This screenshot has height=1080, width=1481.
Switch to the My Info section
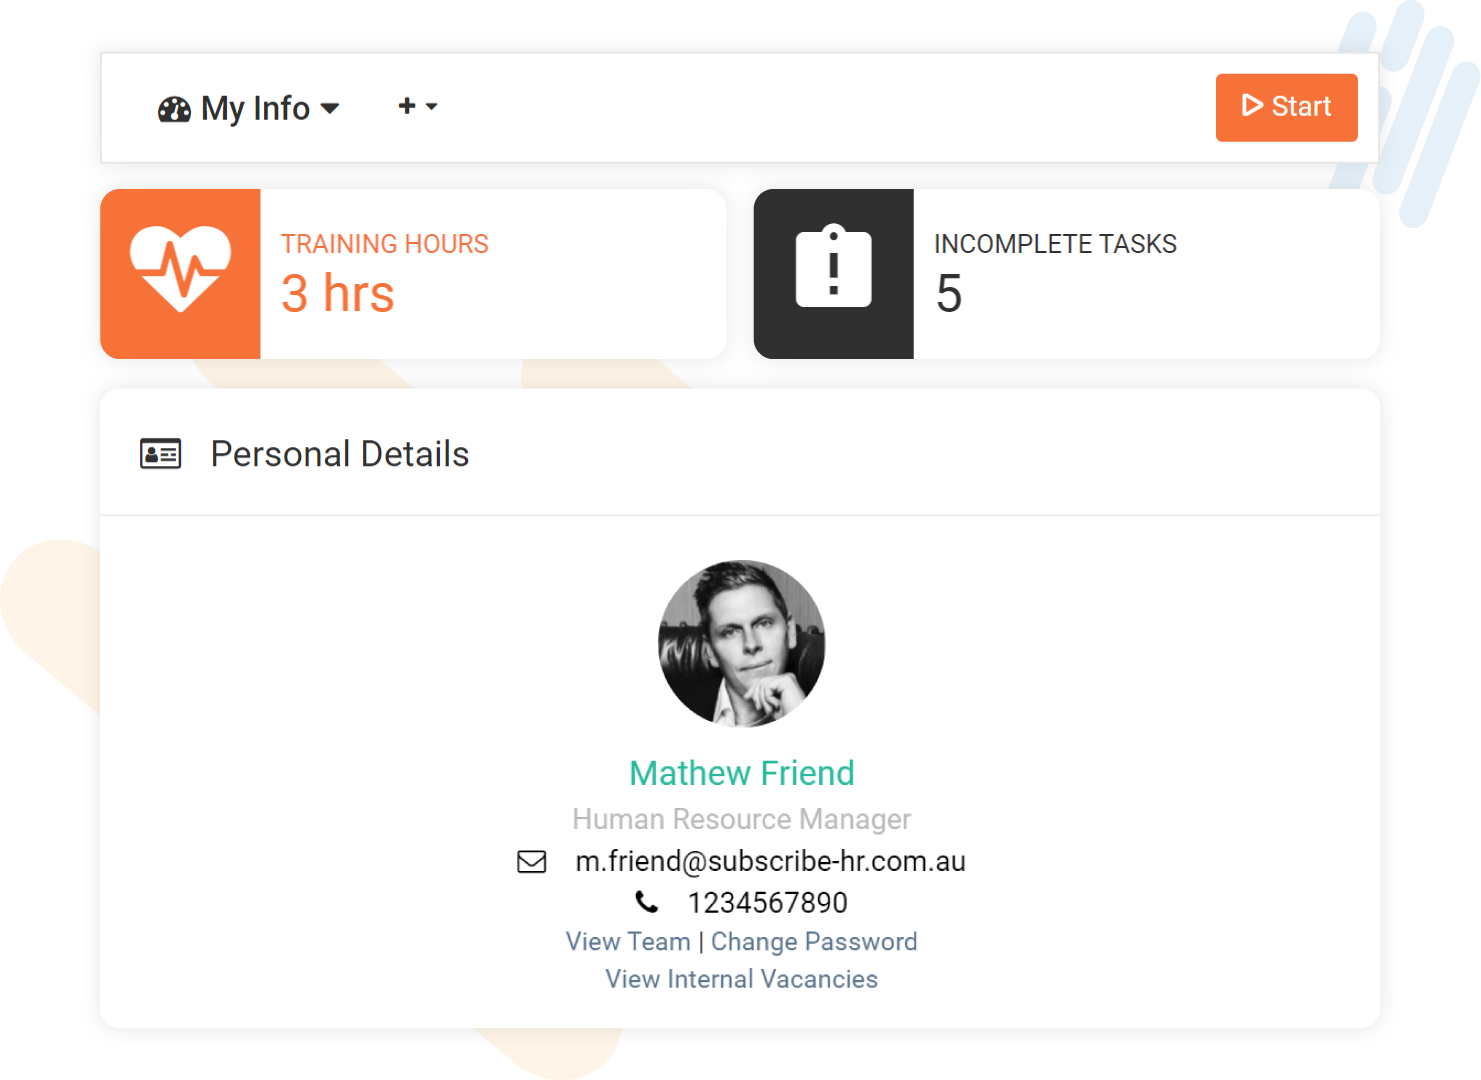tap(253, 108)
